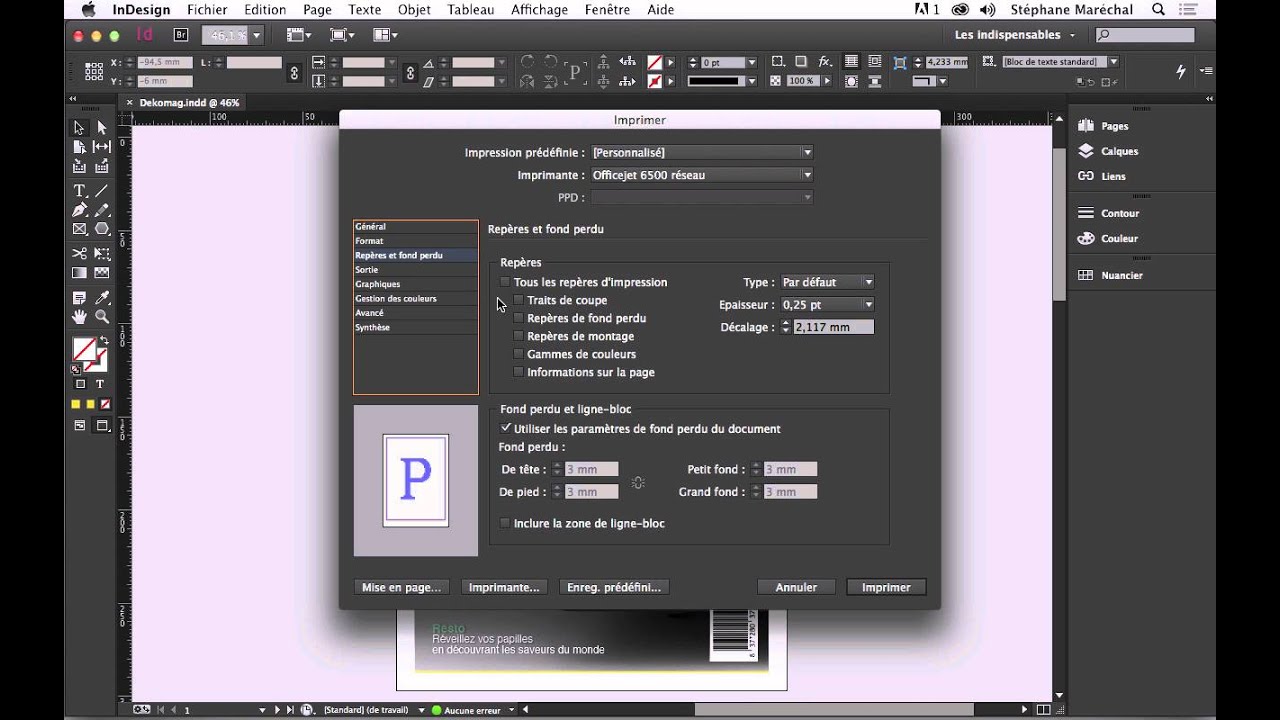Uncheck Utiliser les paramètres de fond perdu

505,428
